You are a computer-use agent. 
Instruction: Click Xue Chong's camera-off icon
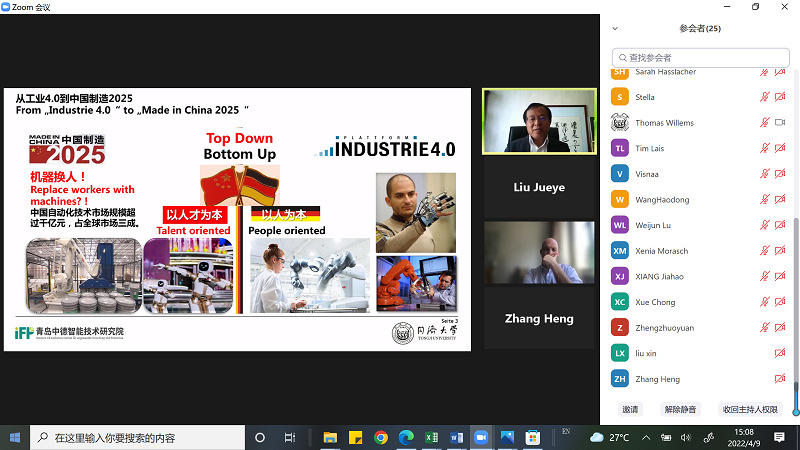pyautogui.click(x=780, y=302)
